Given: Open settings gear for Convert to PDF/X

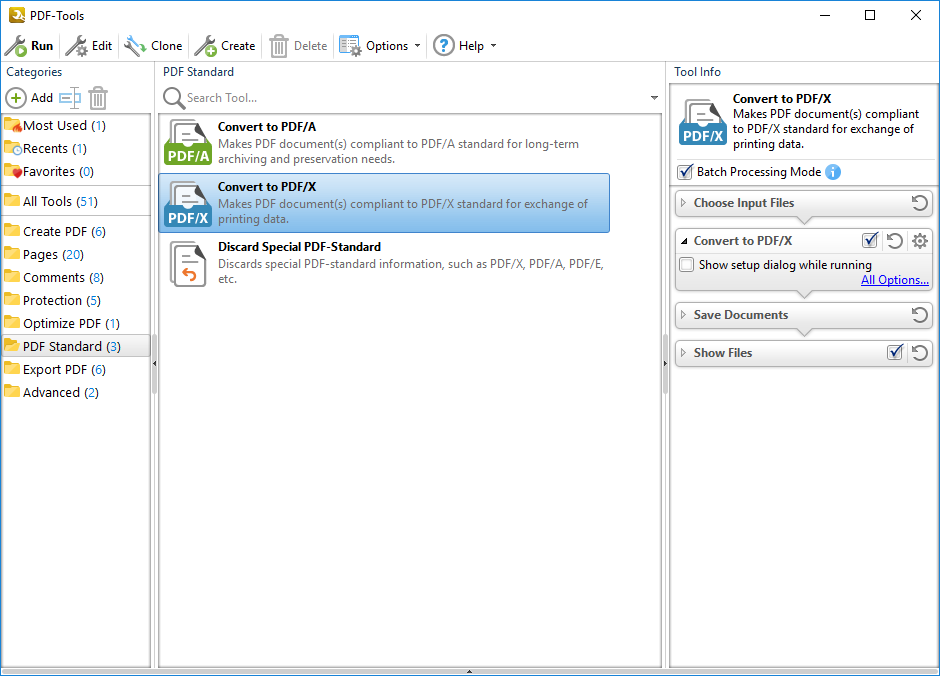Looking at the screenshot, I should [x=920, y=241].
